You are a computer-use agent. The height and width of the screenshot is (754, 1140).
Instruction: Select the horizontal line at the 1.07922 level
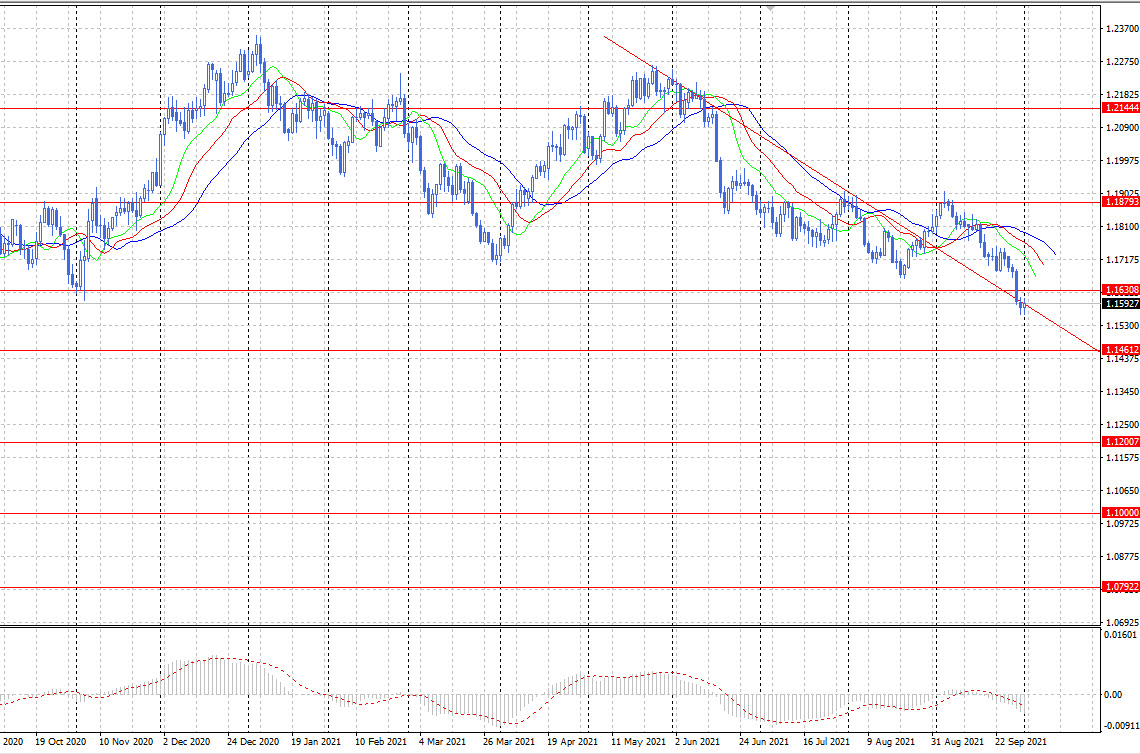coord(550,587)
